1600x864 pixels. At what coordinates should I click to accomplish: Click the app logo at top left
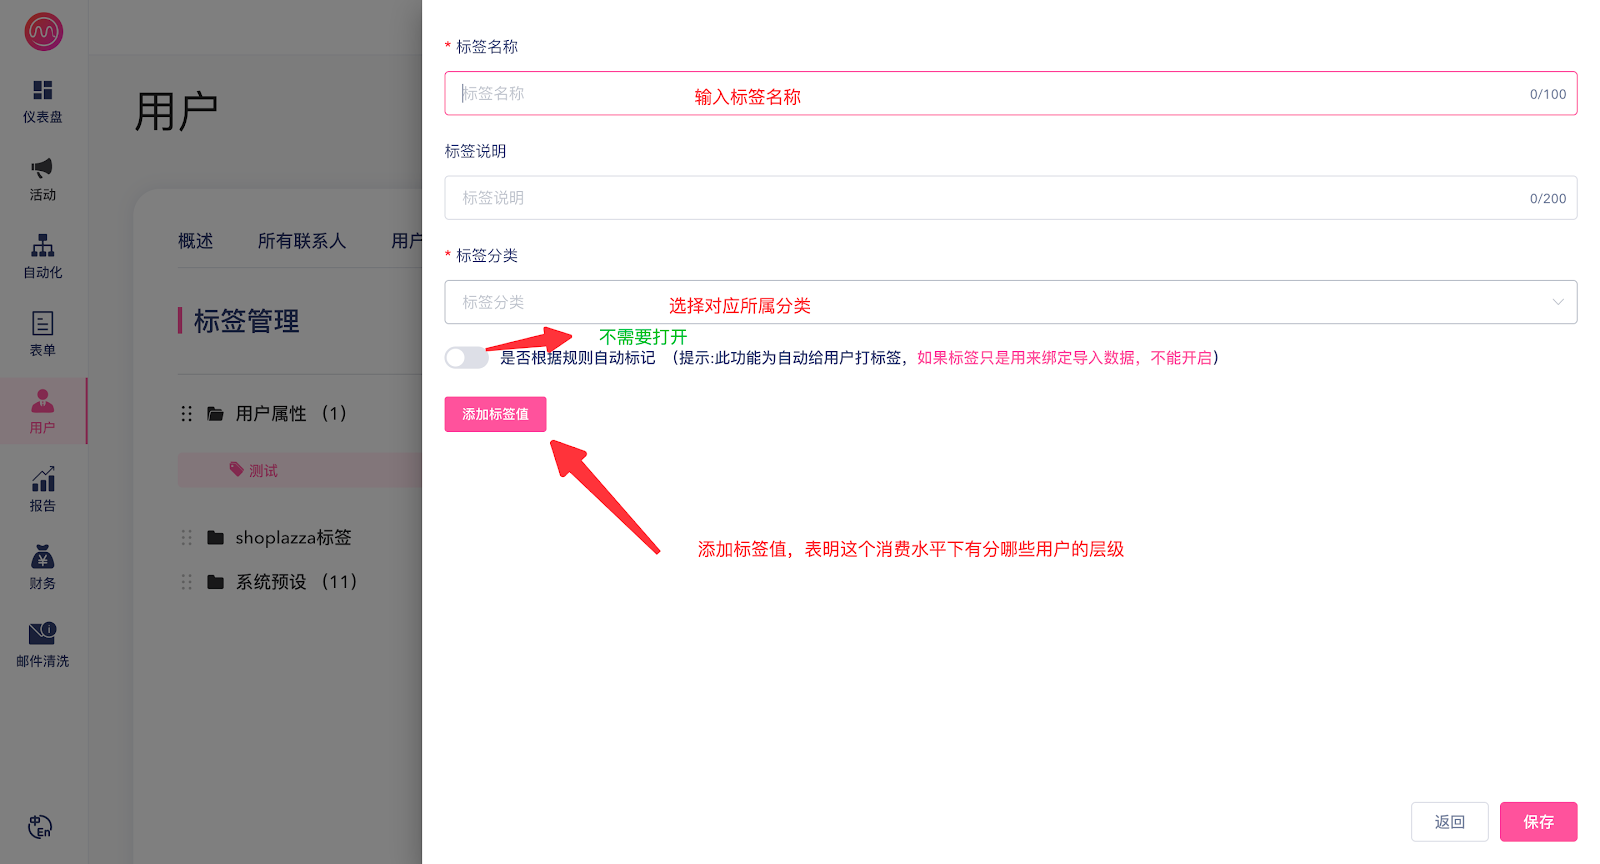43,32
